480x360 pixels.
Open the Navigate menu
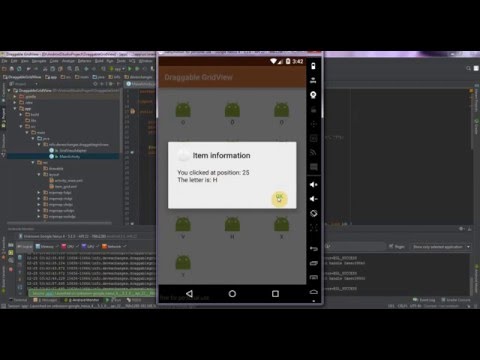tap(39, 61)
